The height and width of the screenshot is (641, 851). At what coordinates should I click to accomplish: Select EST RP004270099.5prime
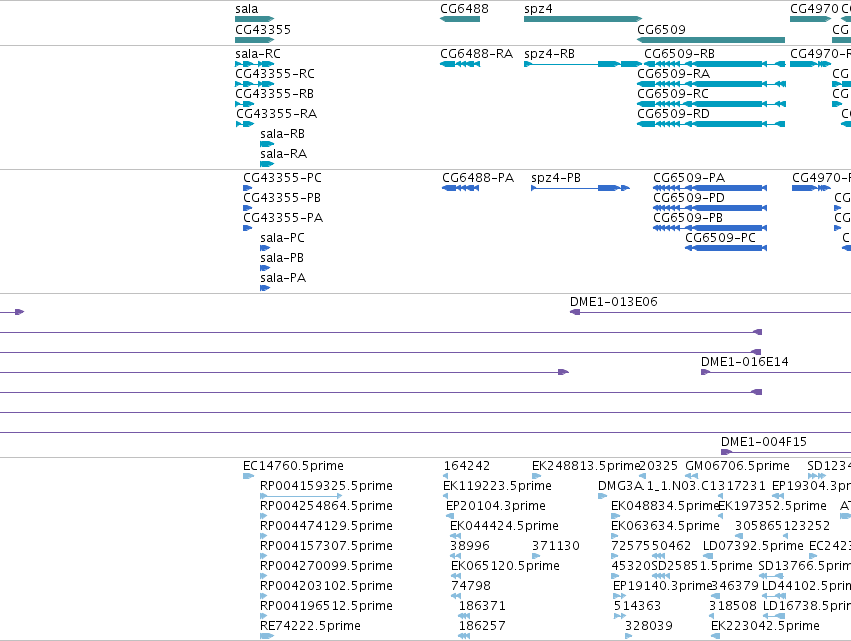(x=326, y=566)
